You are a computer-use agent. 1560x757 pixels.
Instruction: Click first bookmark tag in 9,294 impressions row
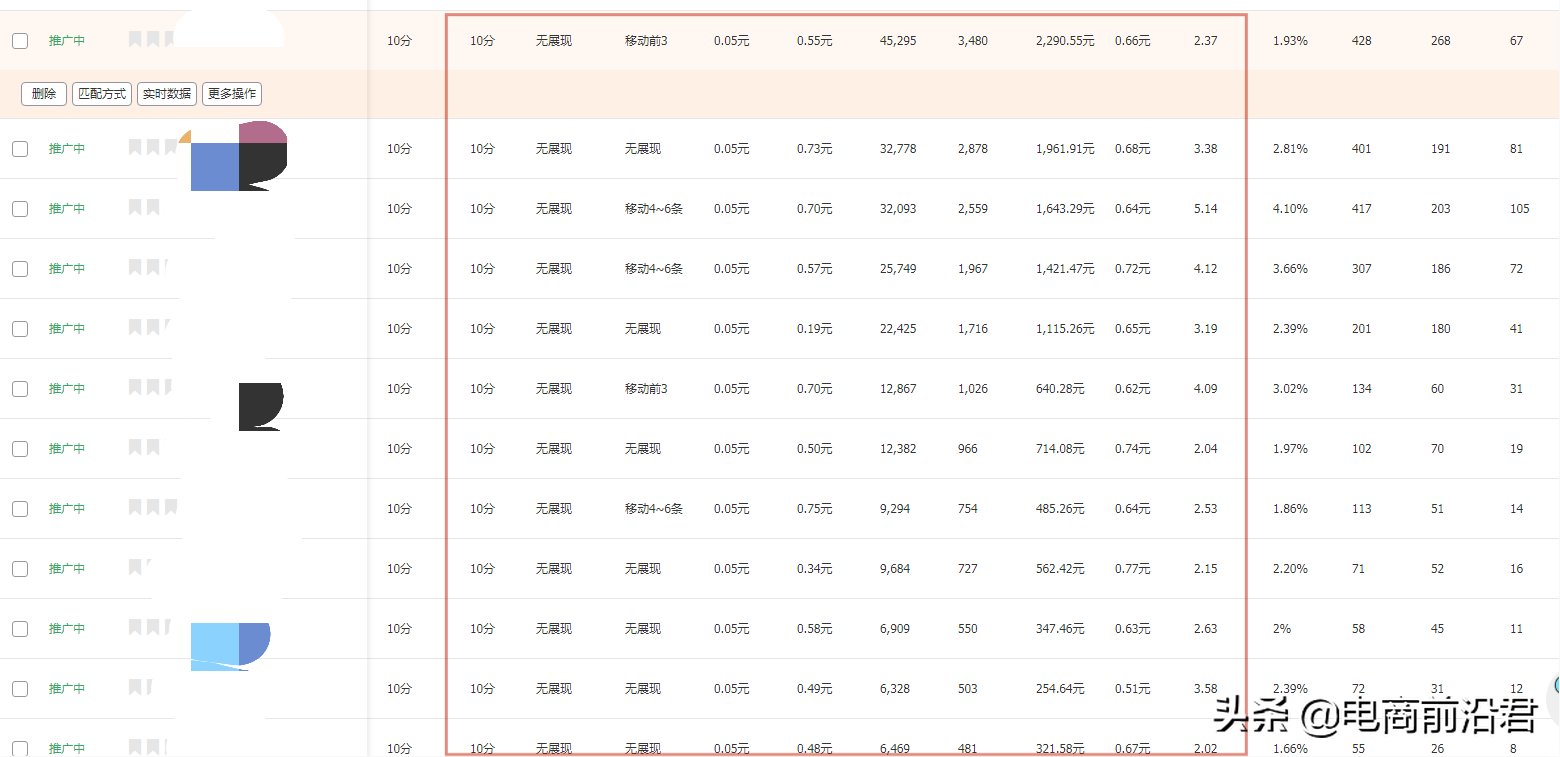[135, 507]
